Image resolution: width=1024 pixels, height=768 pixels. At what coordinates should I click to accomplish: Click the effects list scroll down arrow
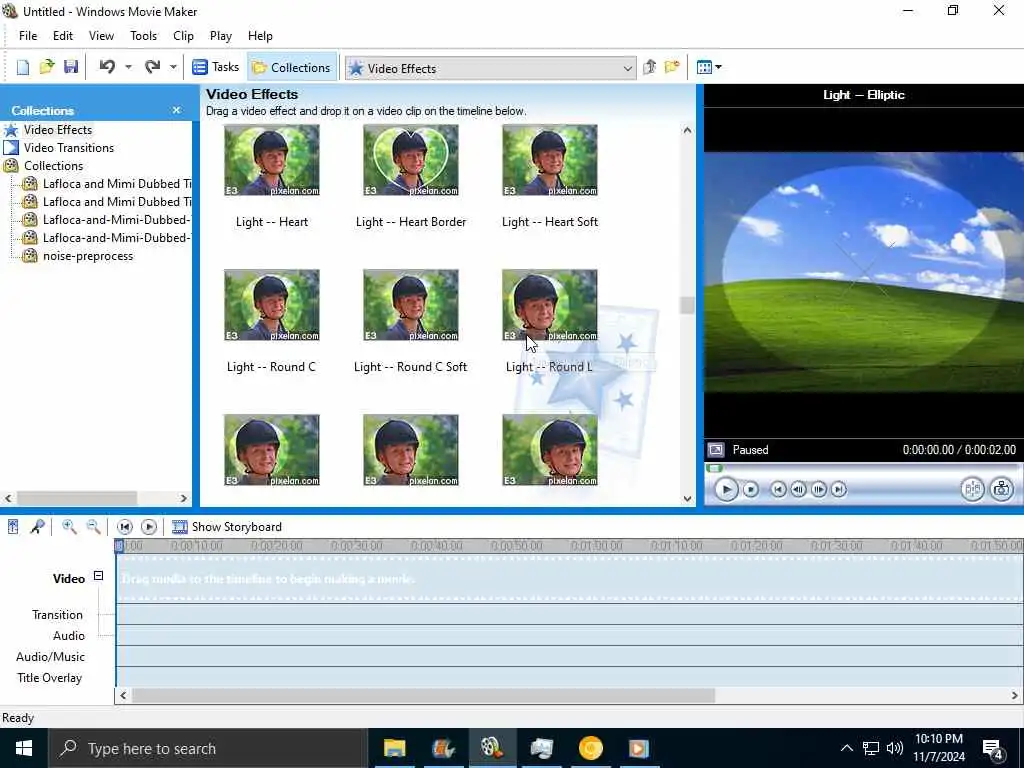click(687, 498)
